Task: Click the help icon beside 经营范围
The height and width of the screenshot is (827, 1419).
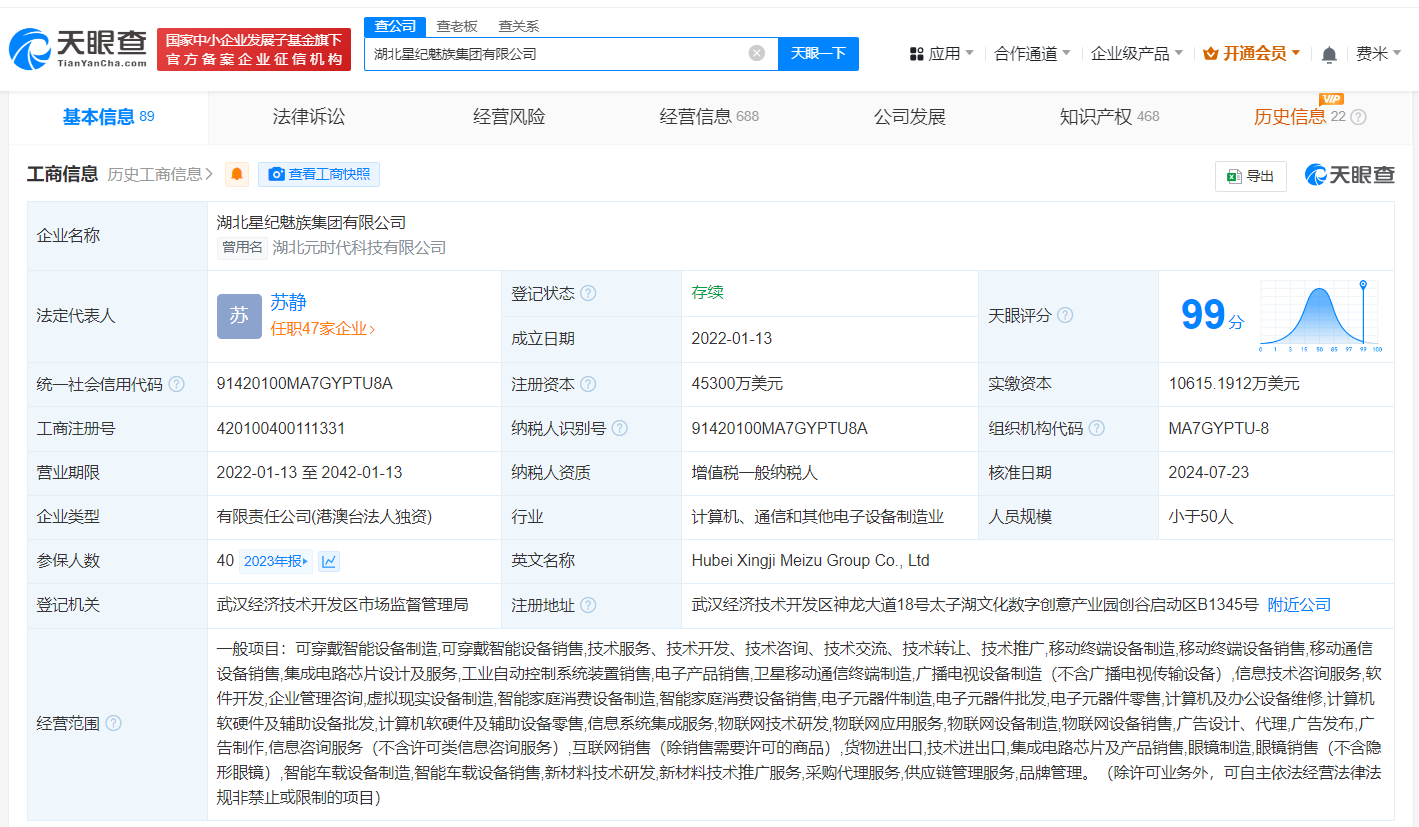Action: pyautogui.click(x=114, y=723)
